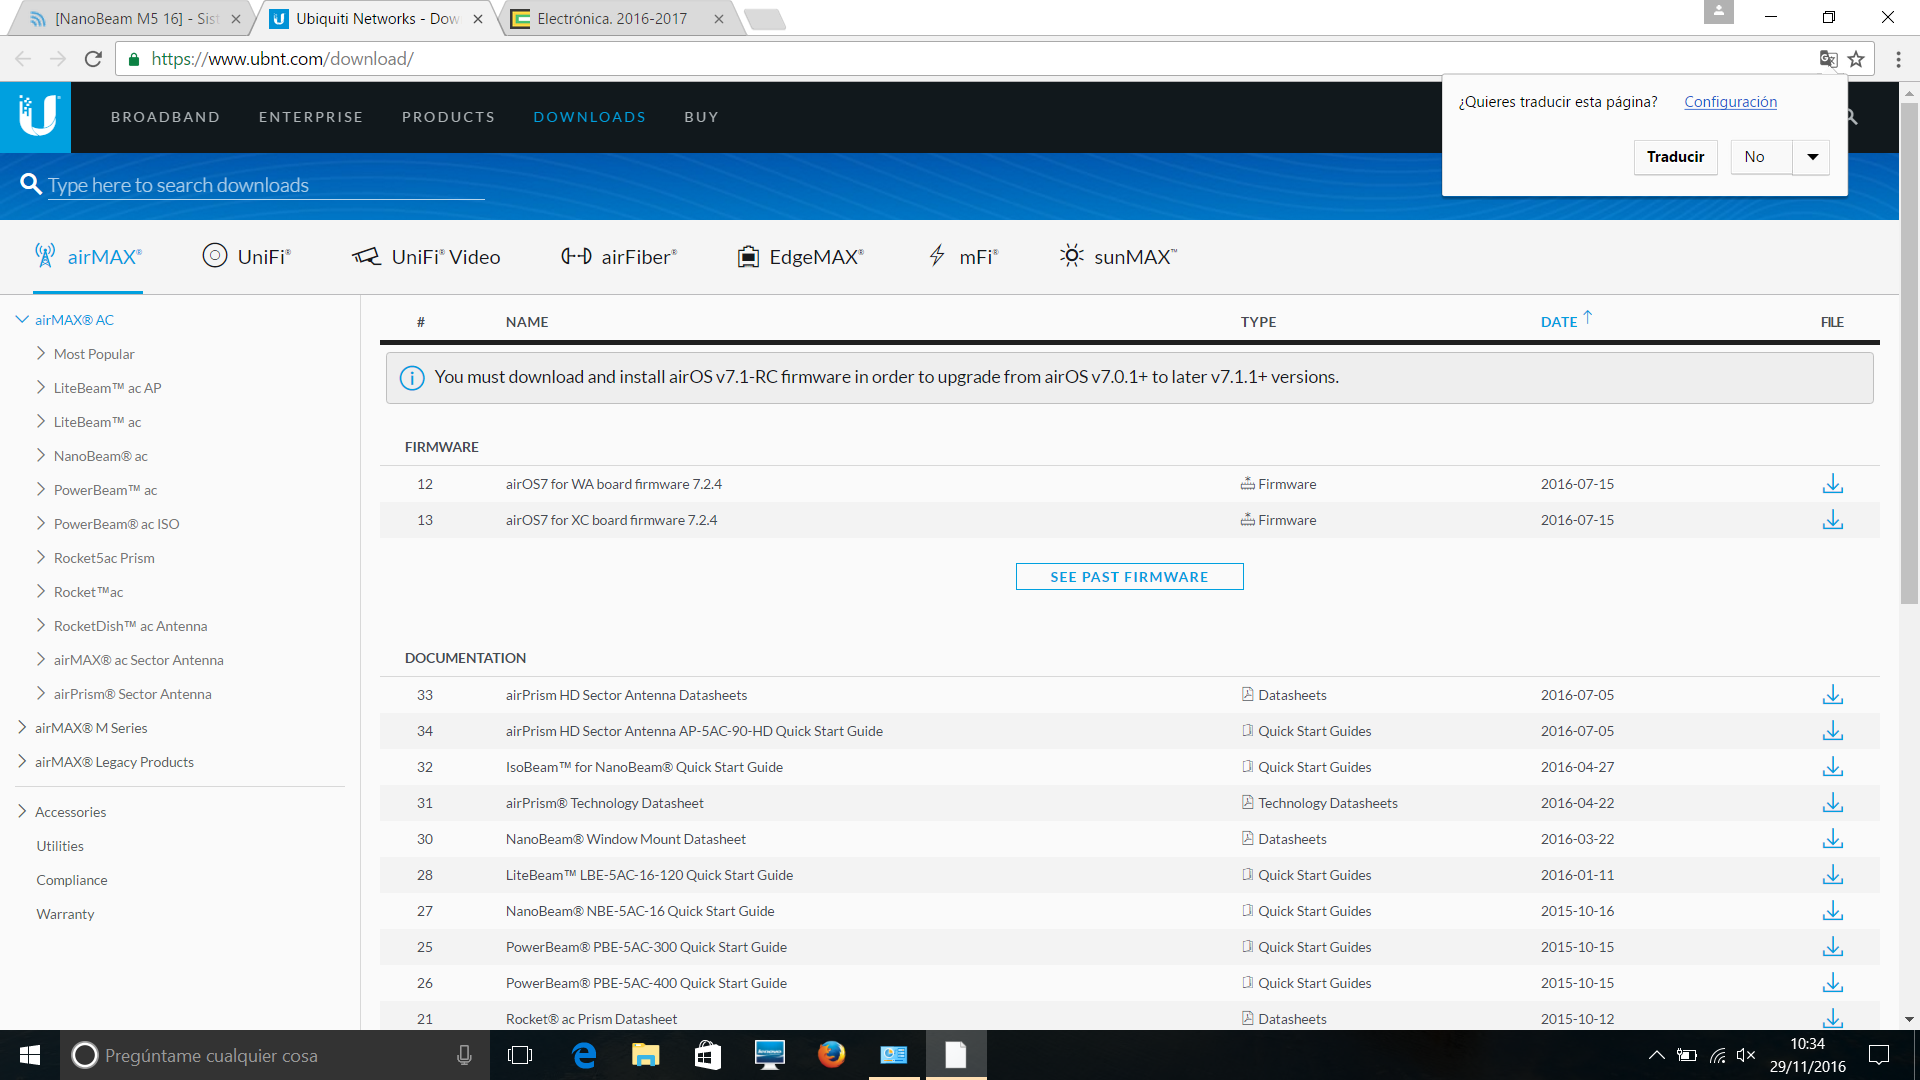Open File Explorer from taskbar
Screen dimensions: 1920x1080
click(645, 1055)
